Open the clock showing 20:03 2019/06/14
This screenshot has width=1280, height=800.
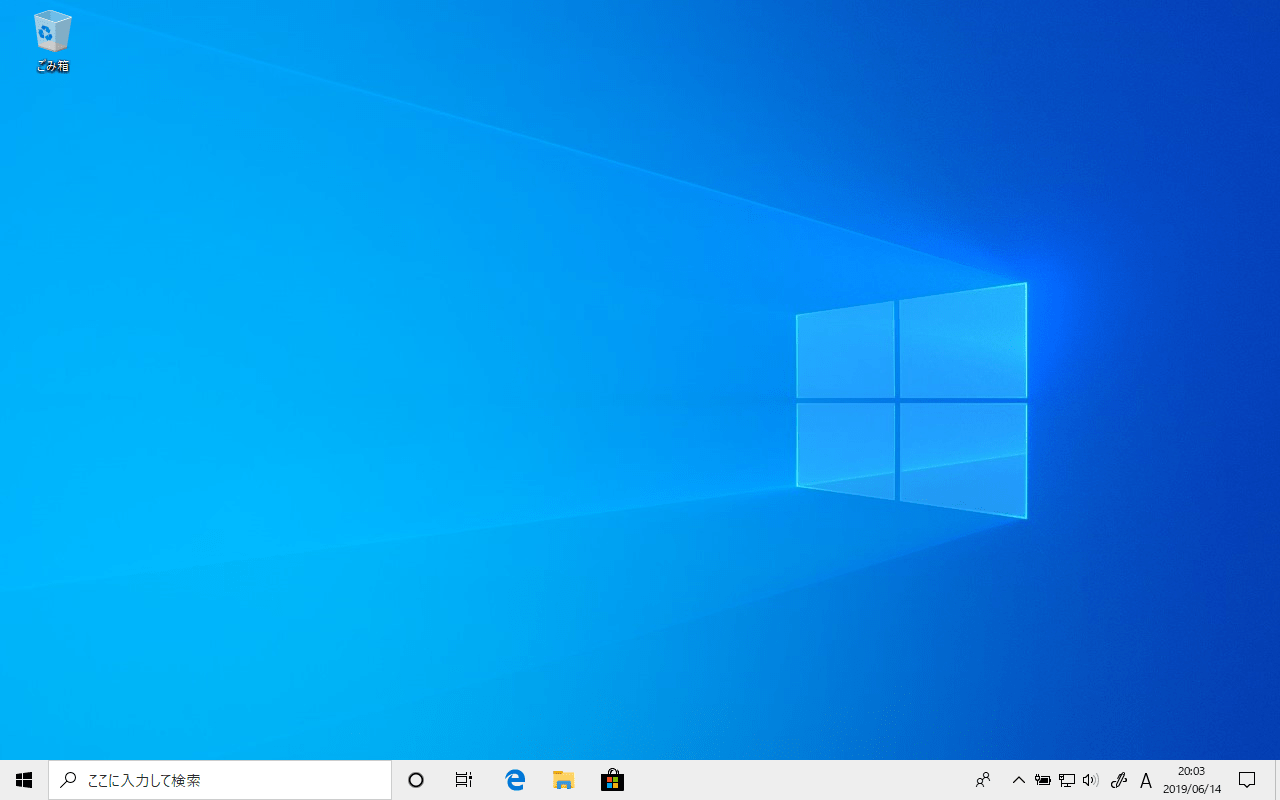pyautogui.click(x=1192, y=780)
